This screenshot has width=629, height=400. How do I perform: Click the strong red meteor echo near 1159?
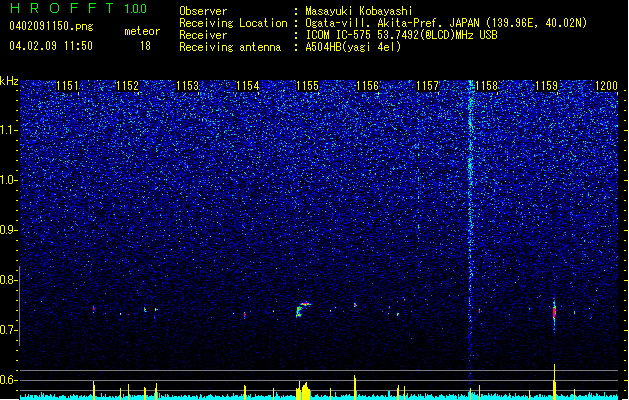554,312
